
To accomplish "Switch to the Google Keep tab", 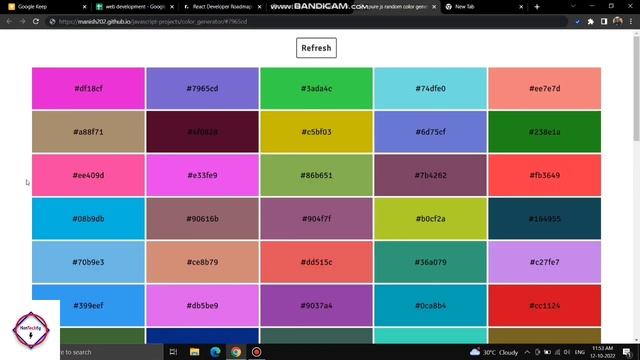I will 47,7.
